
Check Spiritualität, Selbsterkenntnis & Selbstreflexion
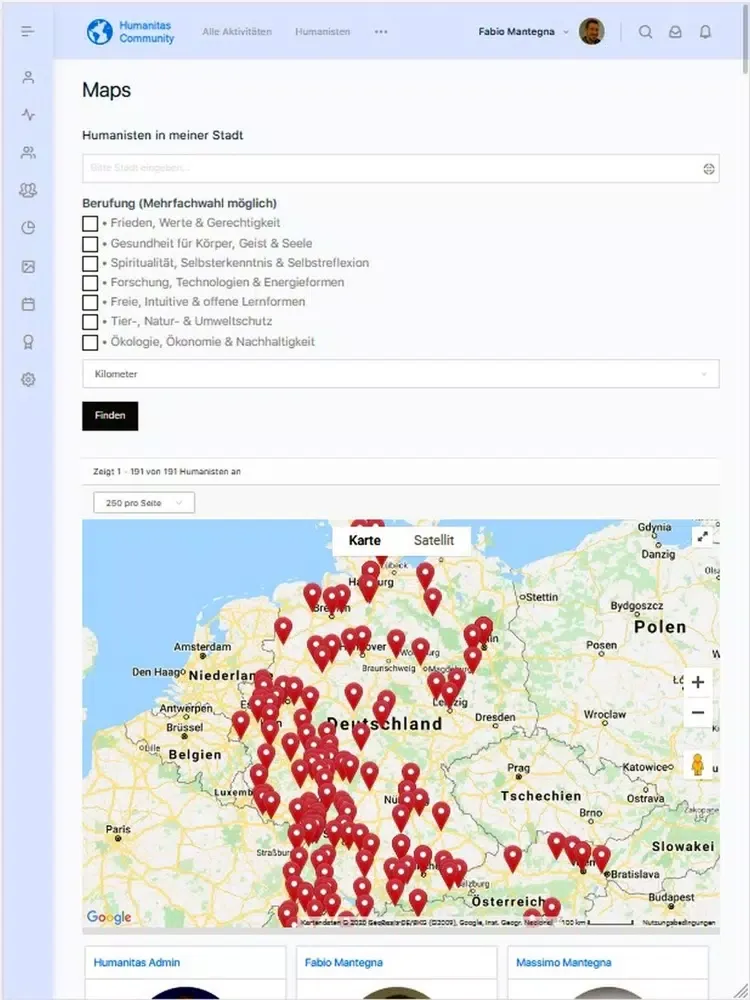pos(90,263)
